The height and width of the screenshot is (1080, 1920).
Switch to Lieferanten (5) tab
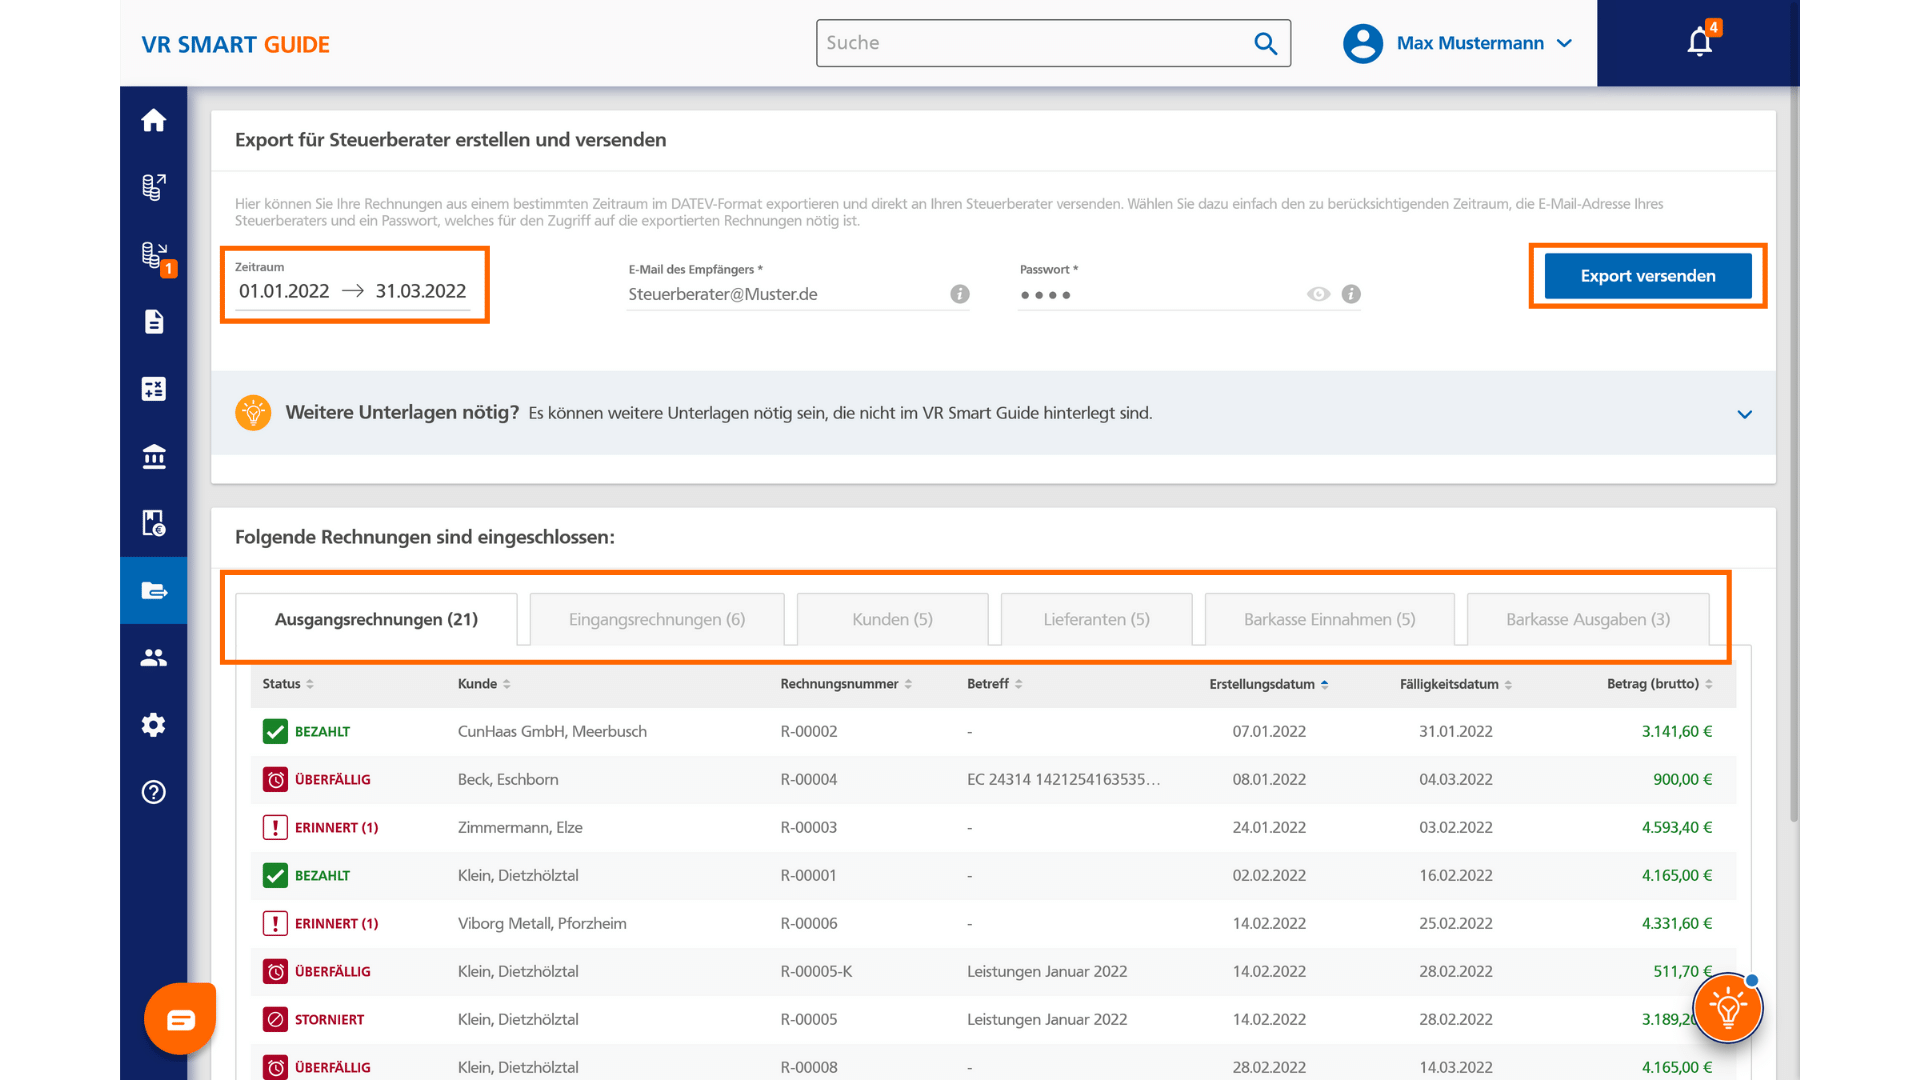1096,619
